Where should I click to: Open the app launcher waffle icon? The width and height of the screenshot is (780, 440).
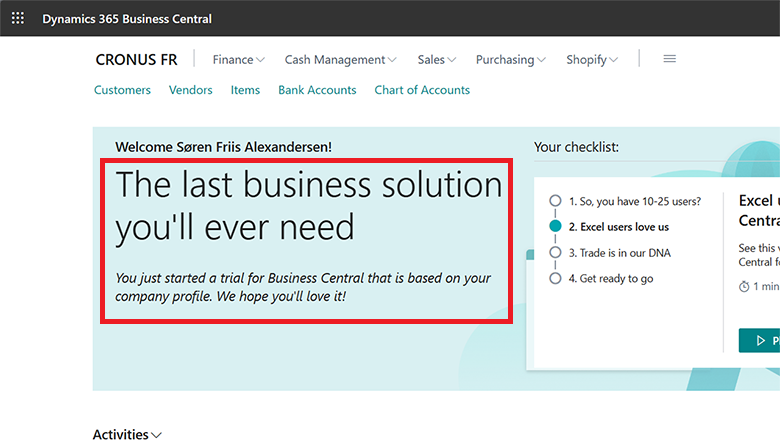click(18, 18)
